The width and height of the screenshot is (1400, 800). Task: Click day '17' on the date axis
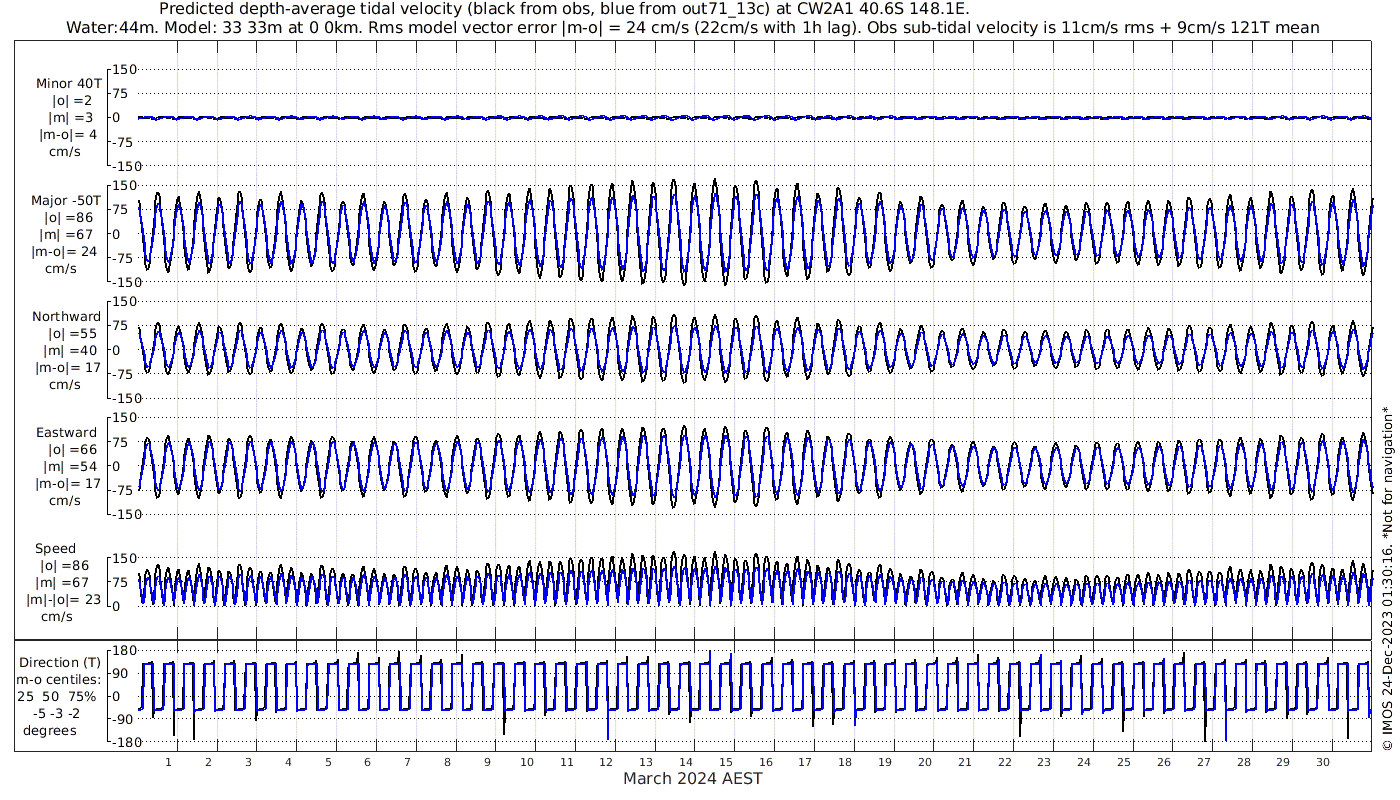coord(805,762)
